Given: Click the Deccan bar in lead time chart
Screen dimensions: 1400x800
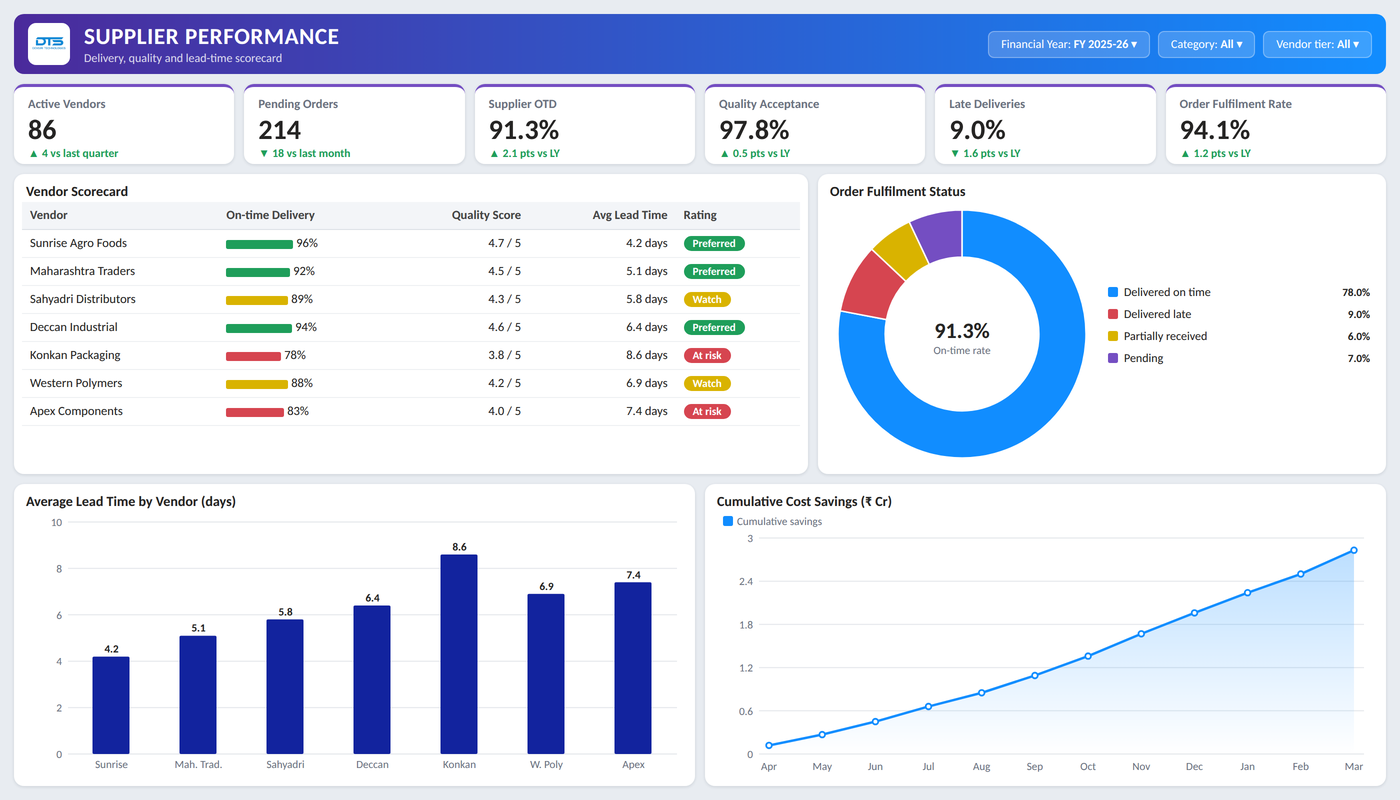Looking at the screenshot, I should 372,680.
